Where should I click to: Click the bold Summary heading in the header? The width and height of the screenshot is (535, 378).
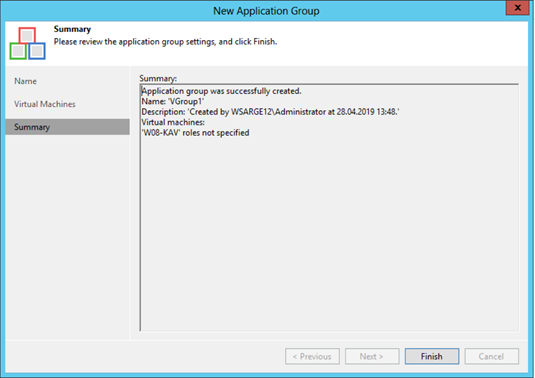point(72,29)
